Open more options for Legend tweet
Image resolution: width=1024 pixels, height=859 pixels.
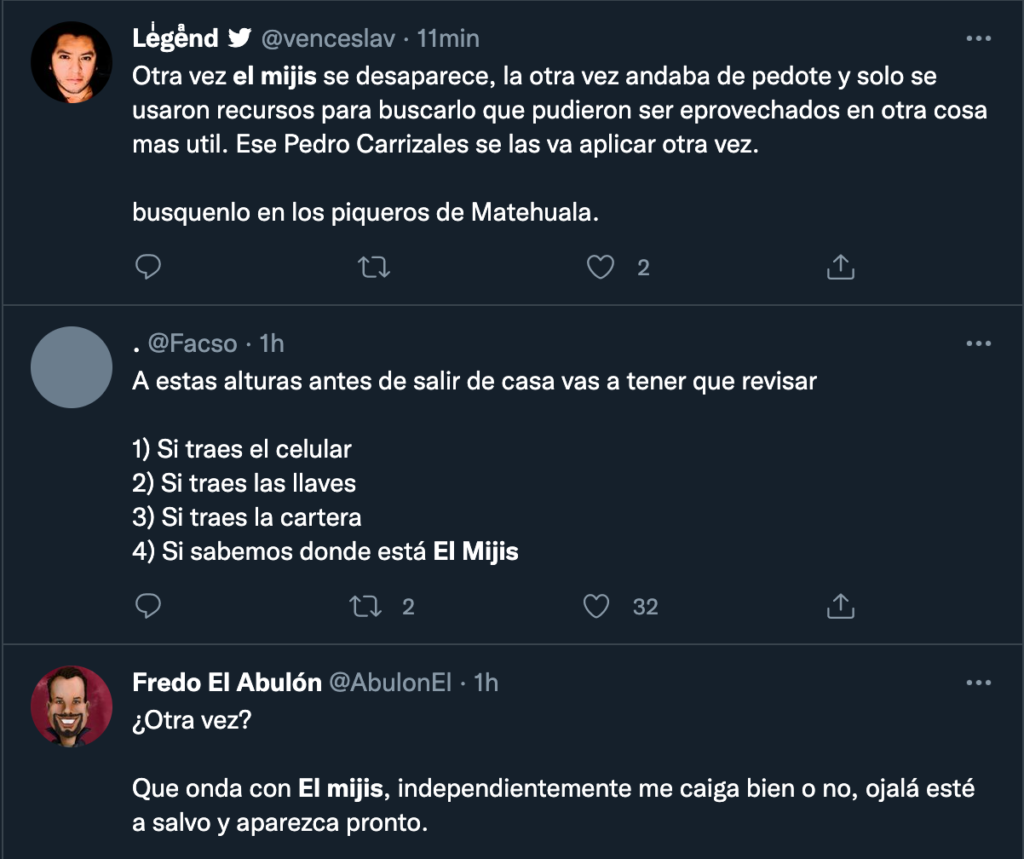[x=977, y=39]
